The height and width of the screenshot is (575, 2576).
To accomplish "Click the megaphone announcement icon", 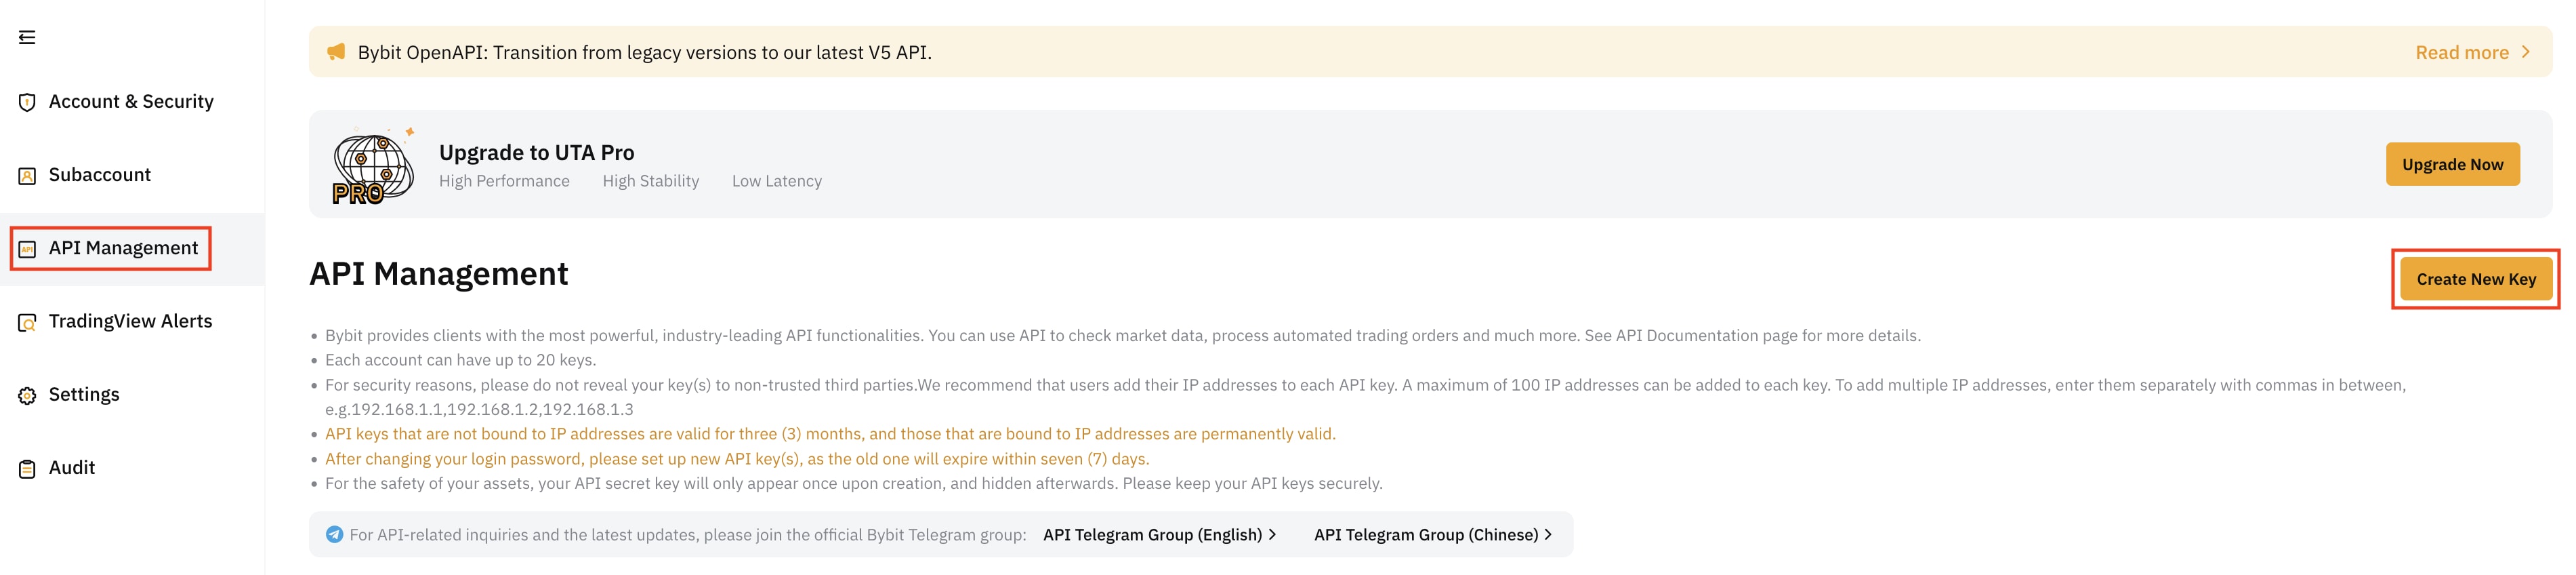I will [336, 51].
